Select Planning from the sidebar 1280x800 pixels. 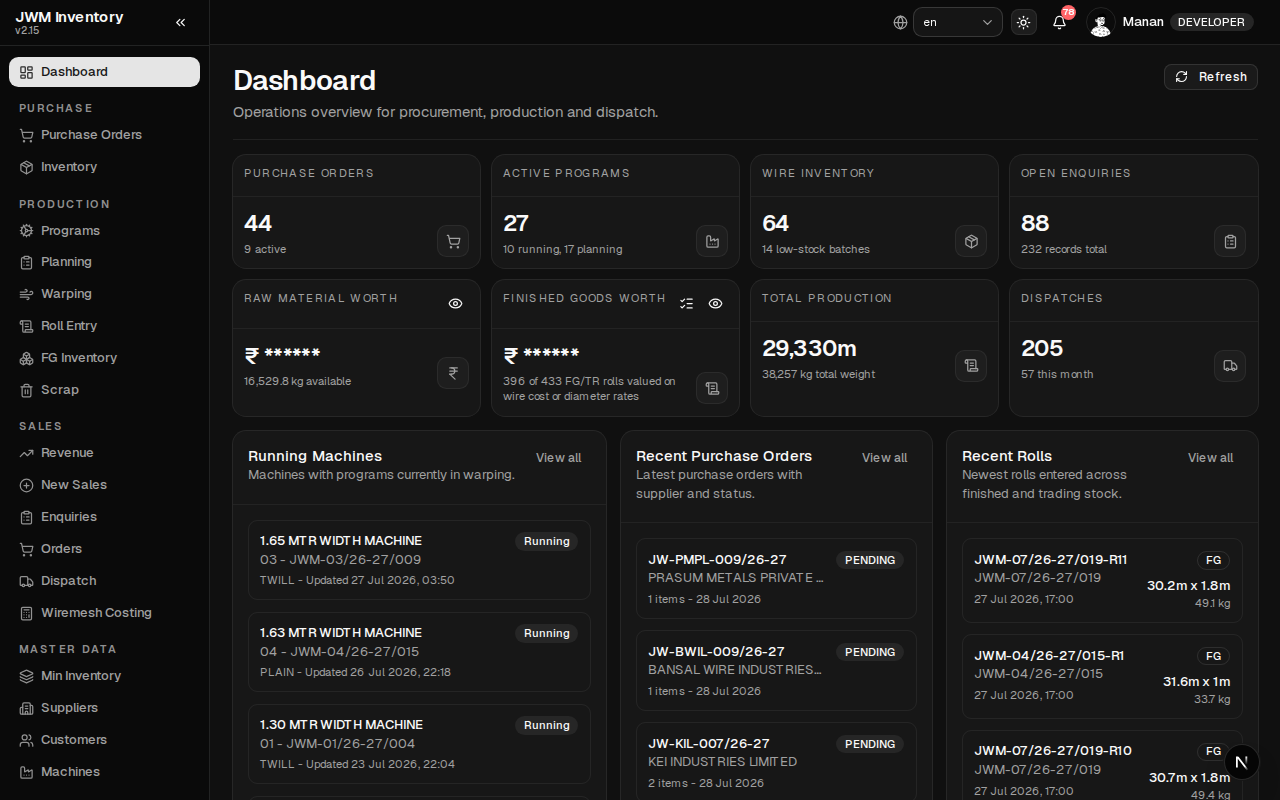point(104,262)
